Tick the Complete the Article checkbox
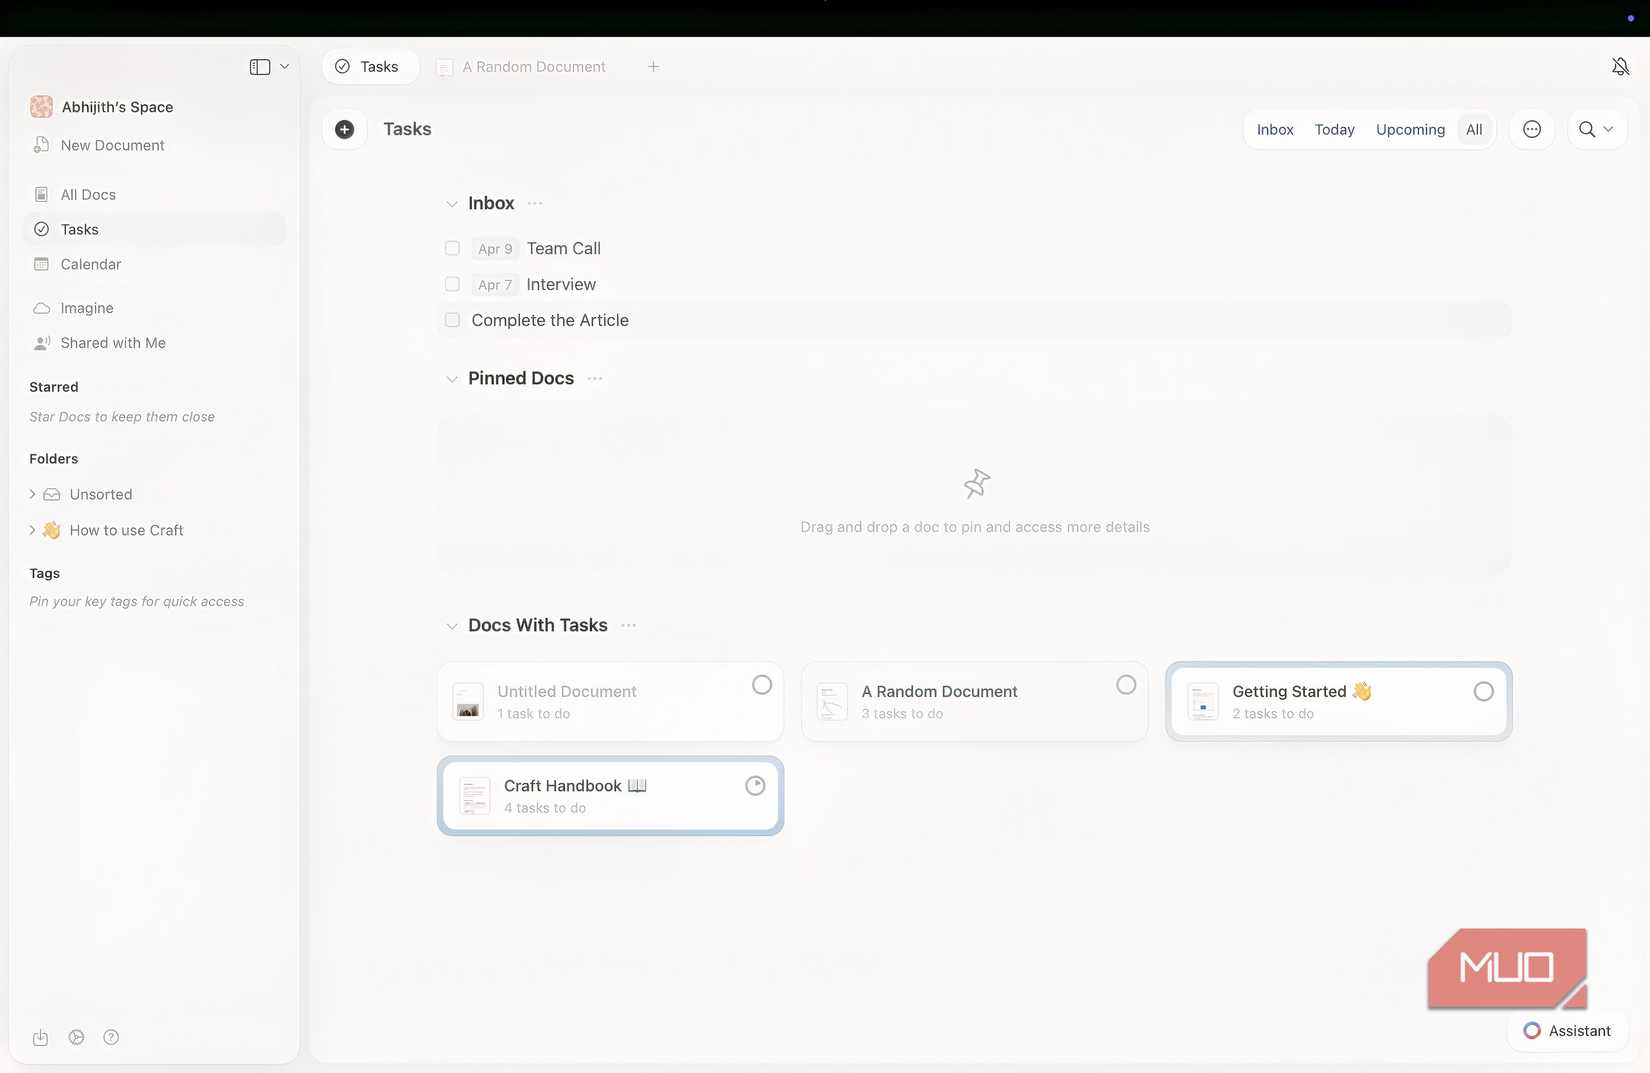 point(452,320)
